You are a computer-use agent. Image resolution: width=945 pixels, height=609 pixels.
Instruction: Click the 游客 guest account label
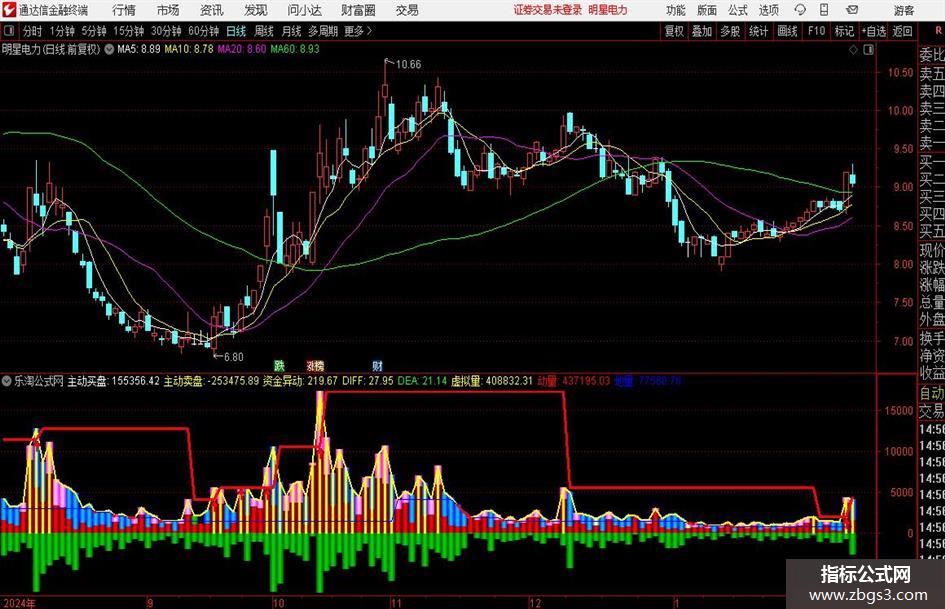tap(903, 10)
